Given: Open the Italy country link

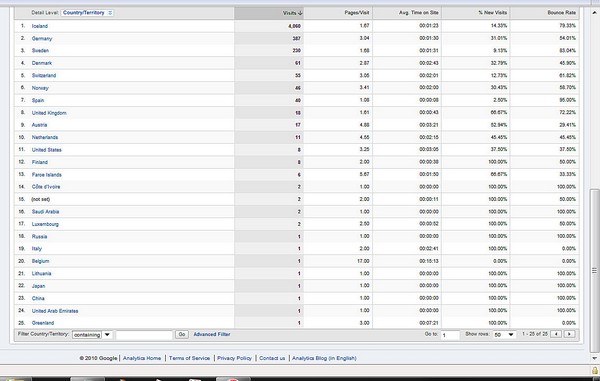Looking at the screenshot, I should pyautogui.click(x=37, y=249).
